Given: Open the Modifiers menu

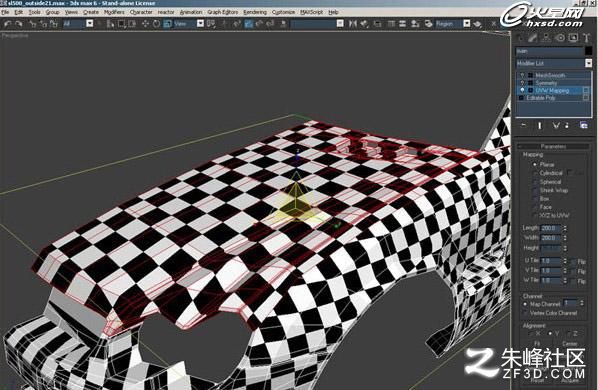Looking at the screenshot, I should 114,12.
